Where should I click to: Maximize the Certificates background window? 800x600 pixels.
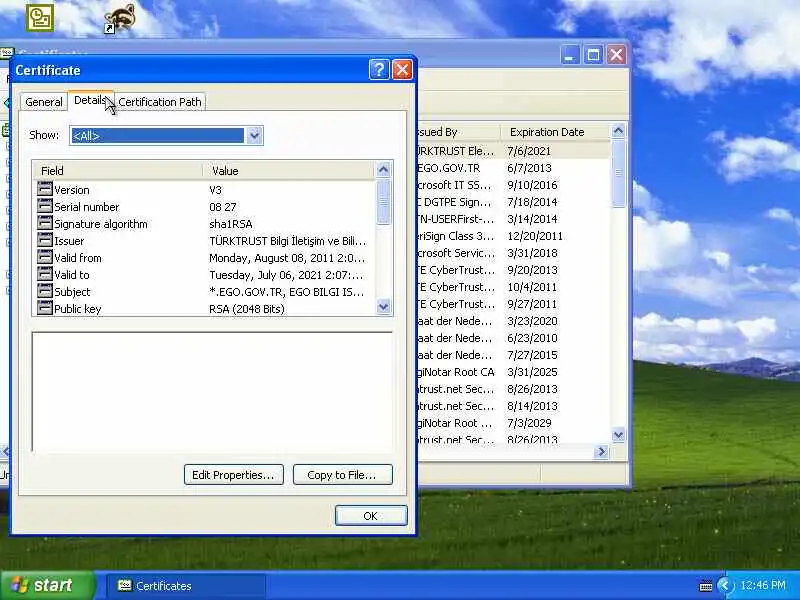pyautogui.click(x=593, y=55)
